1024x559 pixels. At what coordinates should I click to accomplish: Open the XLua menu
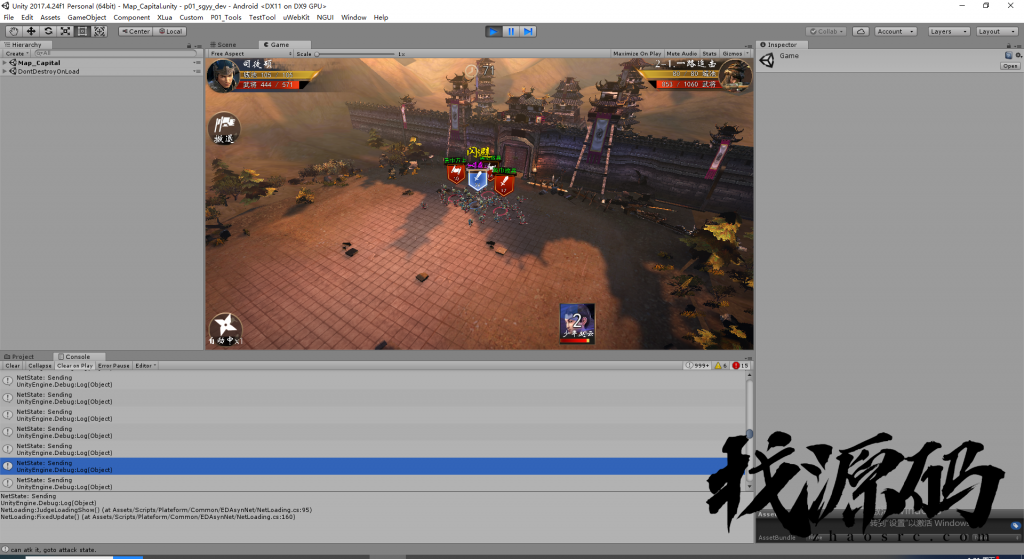[x=165, y=18]
